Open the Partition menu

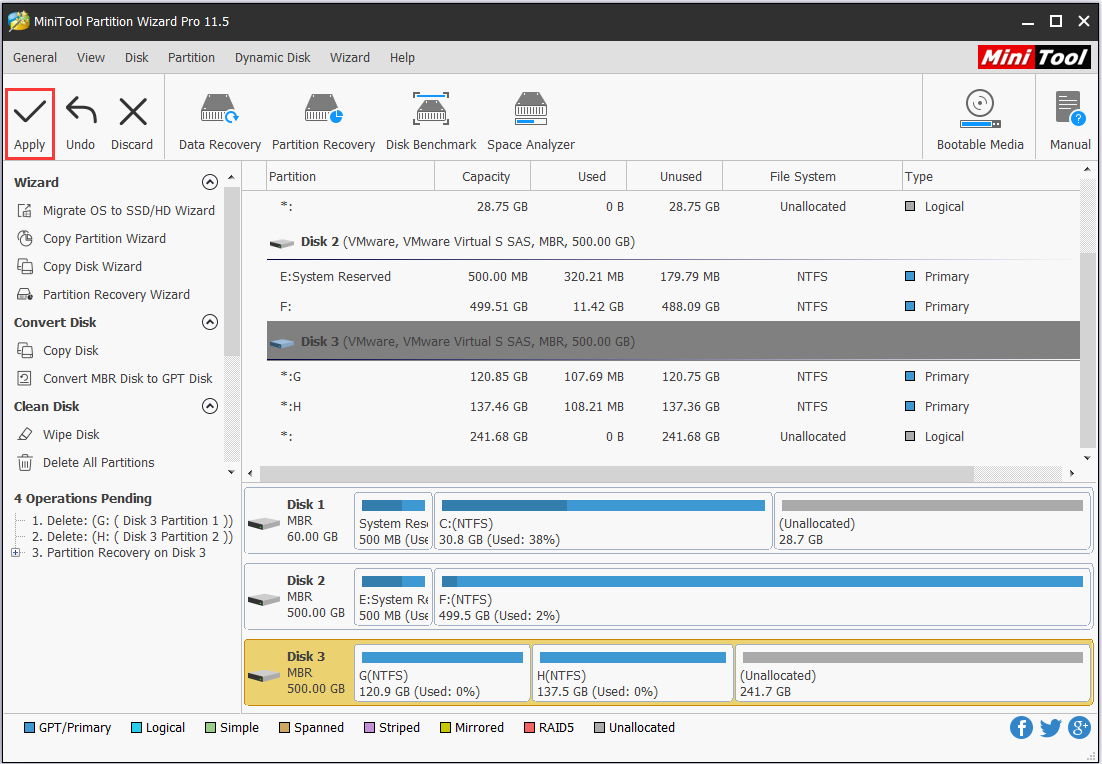pyautogui.click(x=191, y=58)
